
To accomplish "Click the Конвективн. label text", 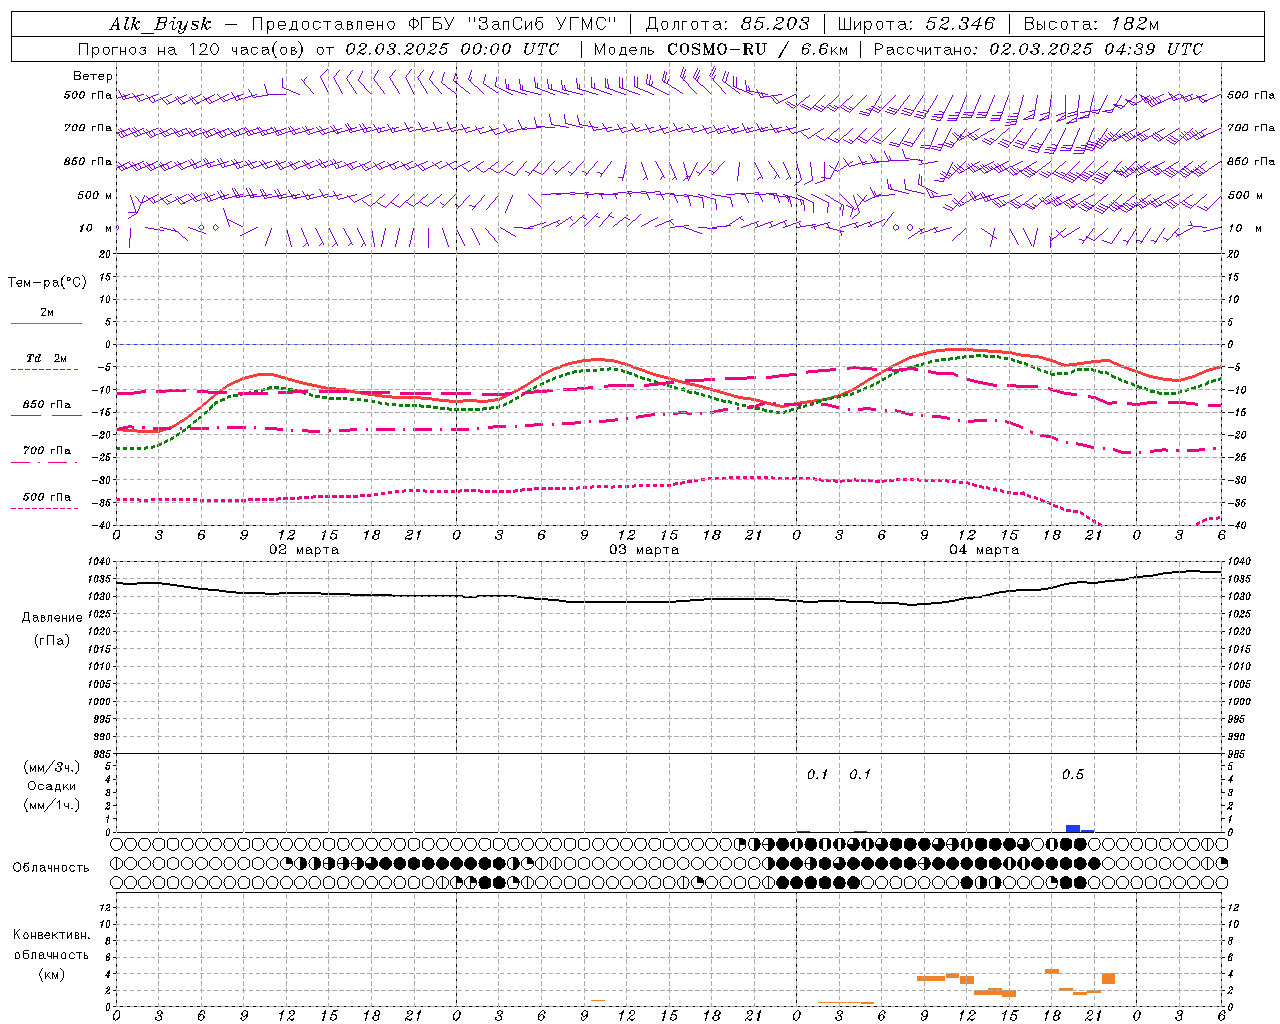I will pyautogui.click(x=52, y=935).
